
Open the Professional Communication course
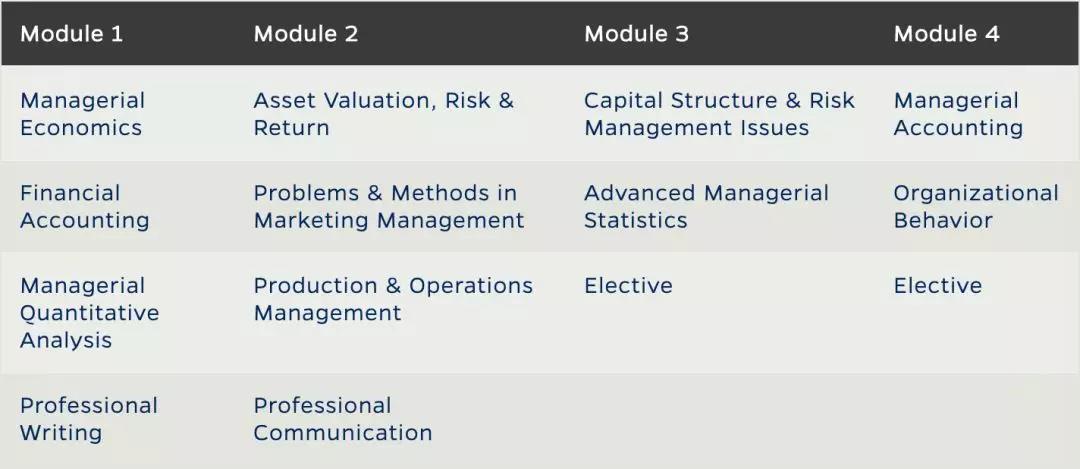[x=342, y=419]
